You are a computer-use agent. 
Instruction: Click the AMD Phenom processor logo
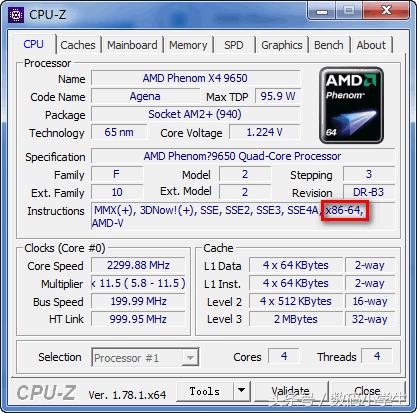(x=351, y=105)
